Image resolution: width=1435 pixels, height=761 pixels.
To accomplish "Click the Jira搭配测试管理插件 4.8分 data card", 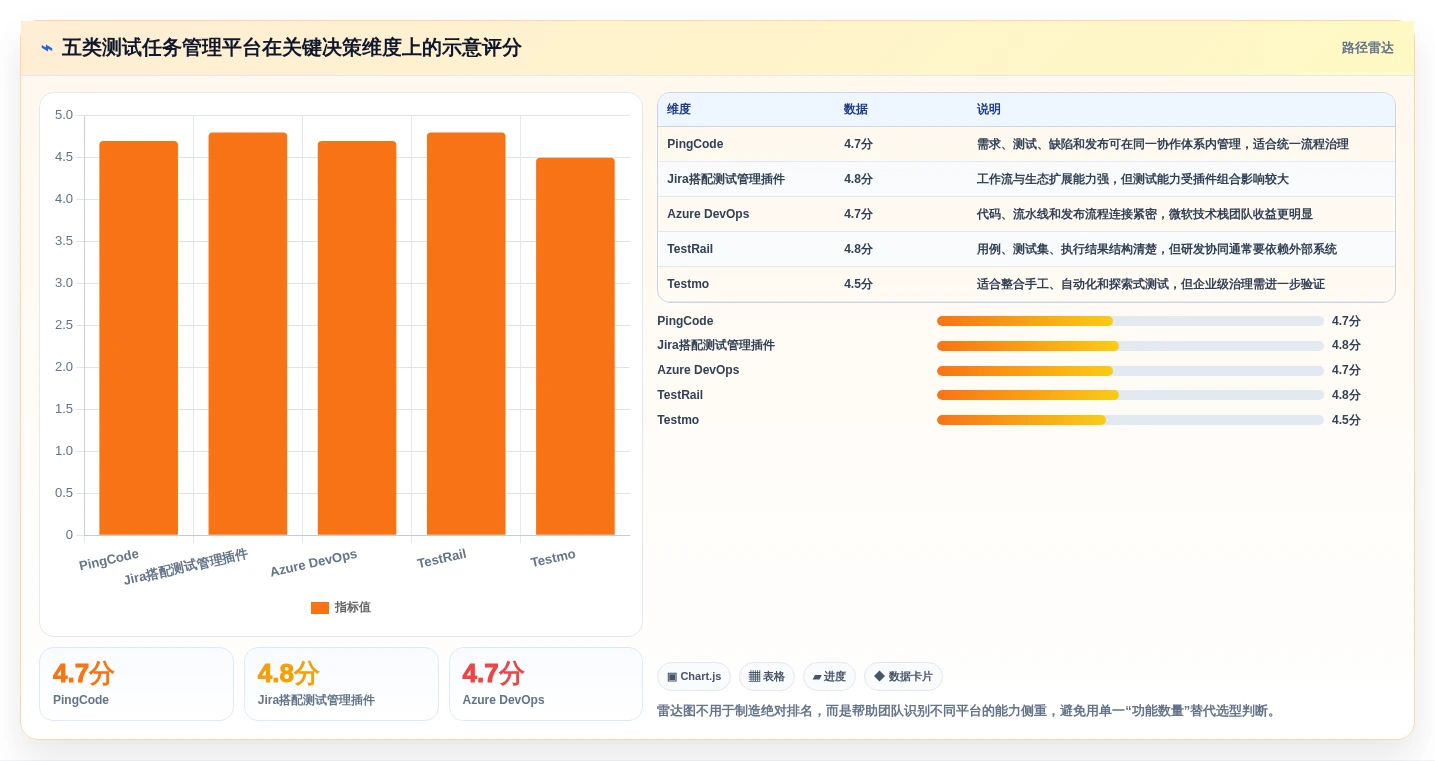I will (x=341, y=684).
